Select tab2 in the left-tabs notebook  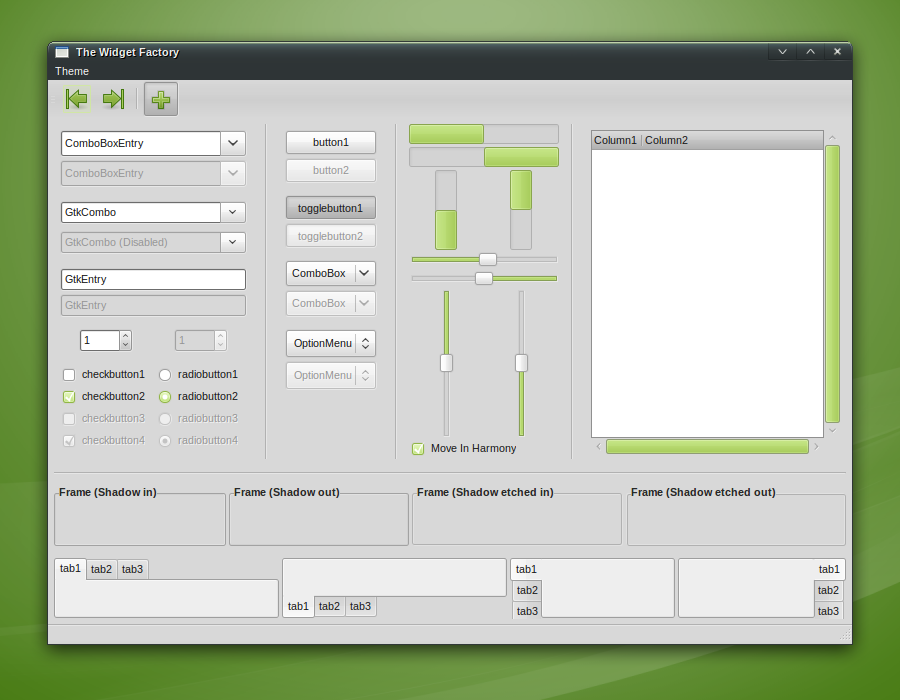(527, 590)
